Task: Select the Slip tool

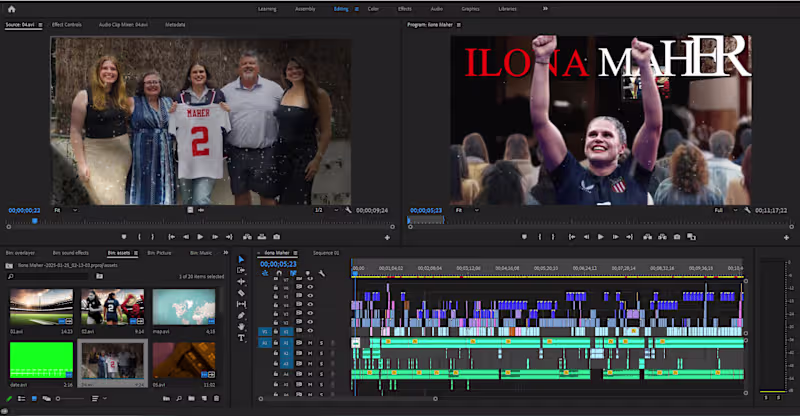Action: pos(241,304)
